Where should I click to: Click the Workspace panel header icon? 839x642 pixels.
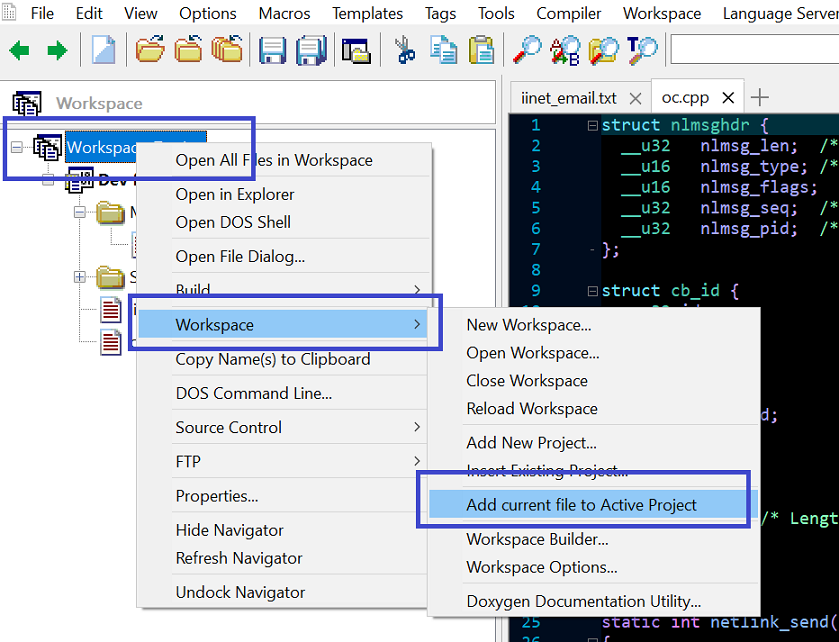pos(27,103)
